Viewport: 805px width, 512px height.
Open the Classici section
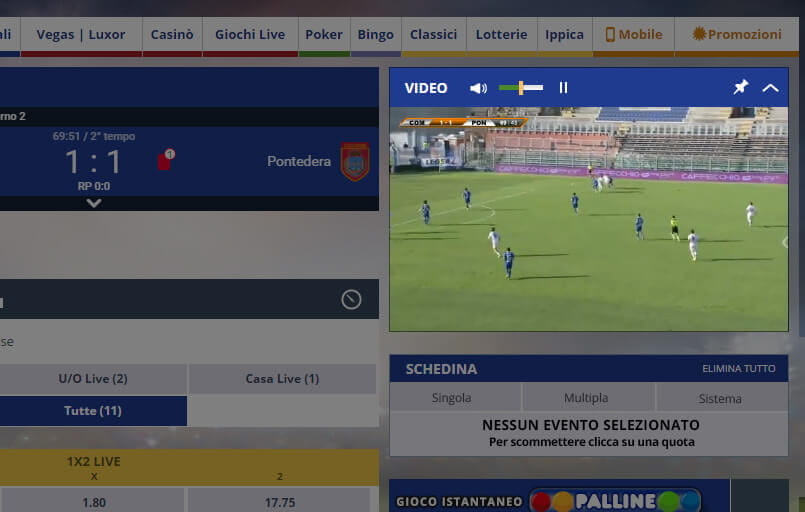433,34
